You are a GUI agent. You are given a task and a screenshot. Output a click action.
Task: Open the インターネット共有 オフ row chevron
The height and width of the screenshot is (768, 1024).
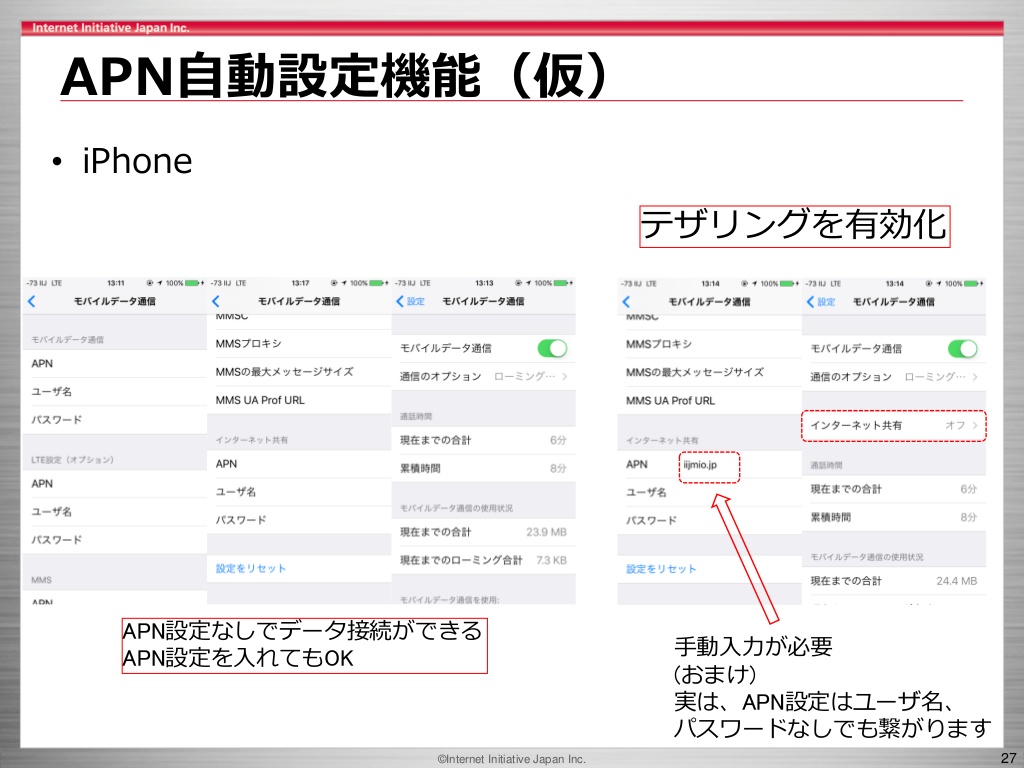pos(975,425)
